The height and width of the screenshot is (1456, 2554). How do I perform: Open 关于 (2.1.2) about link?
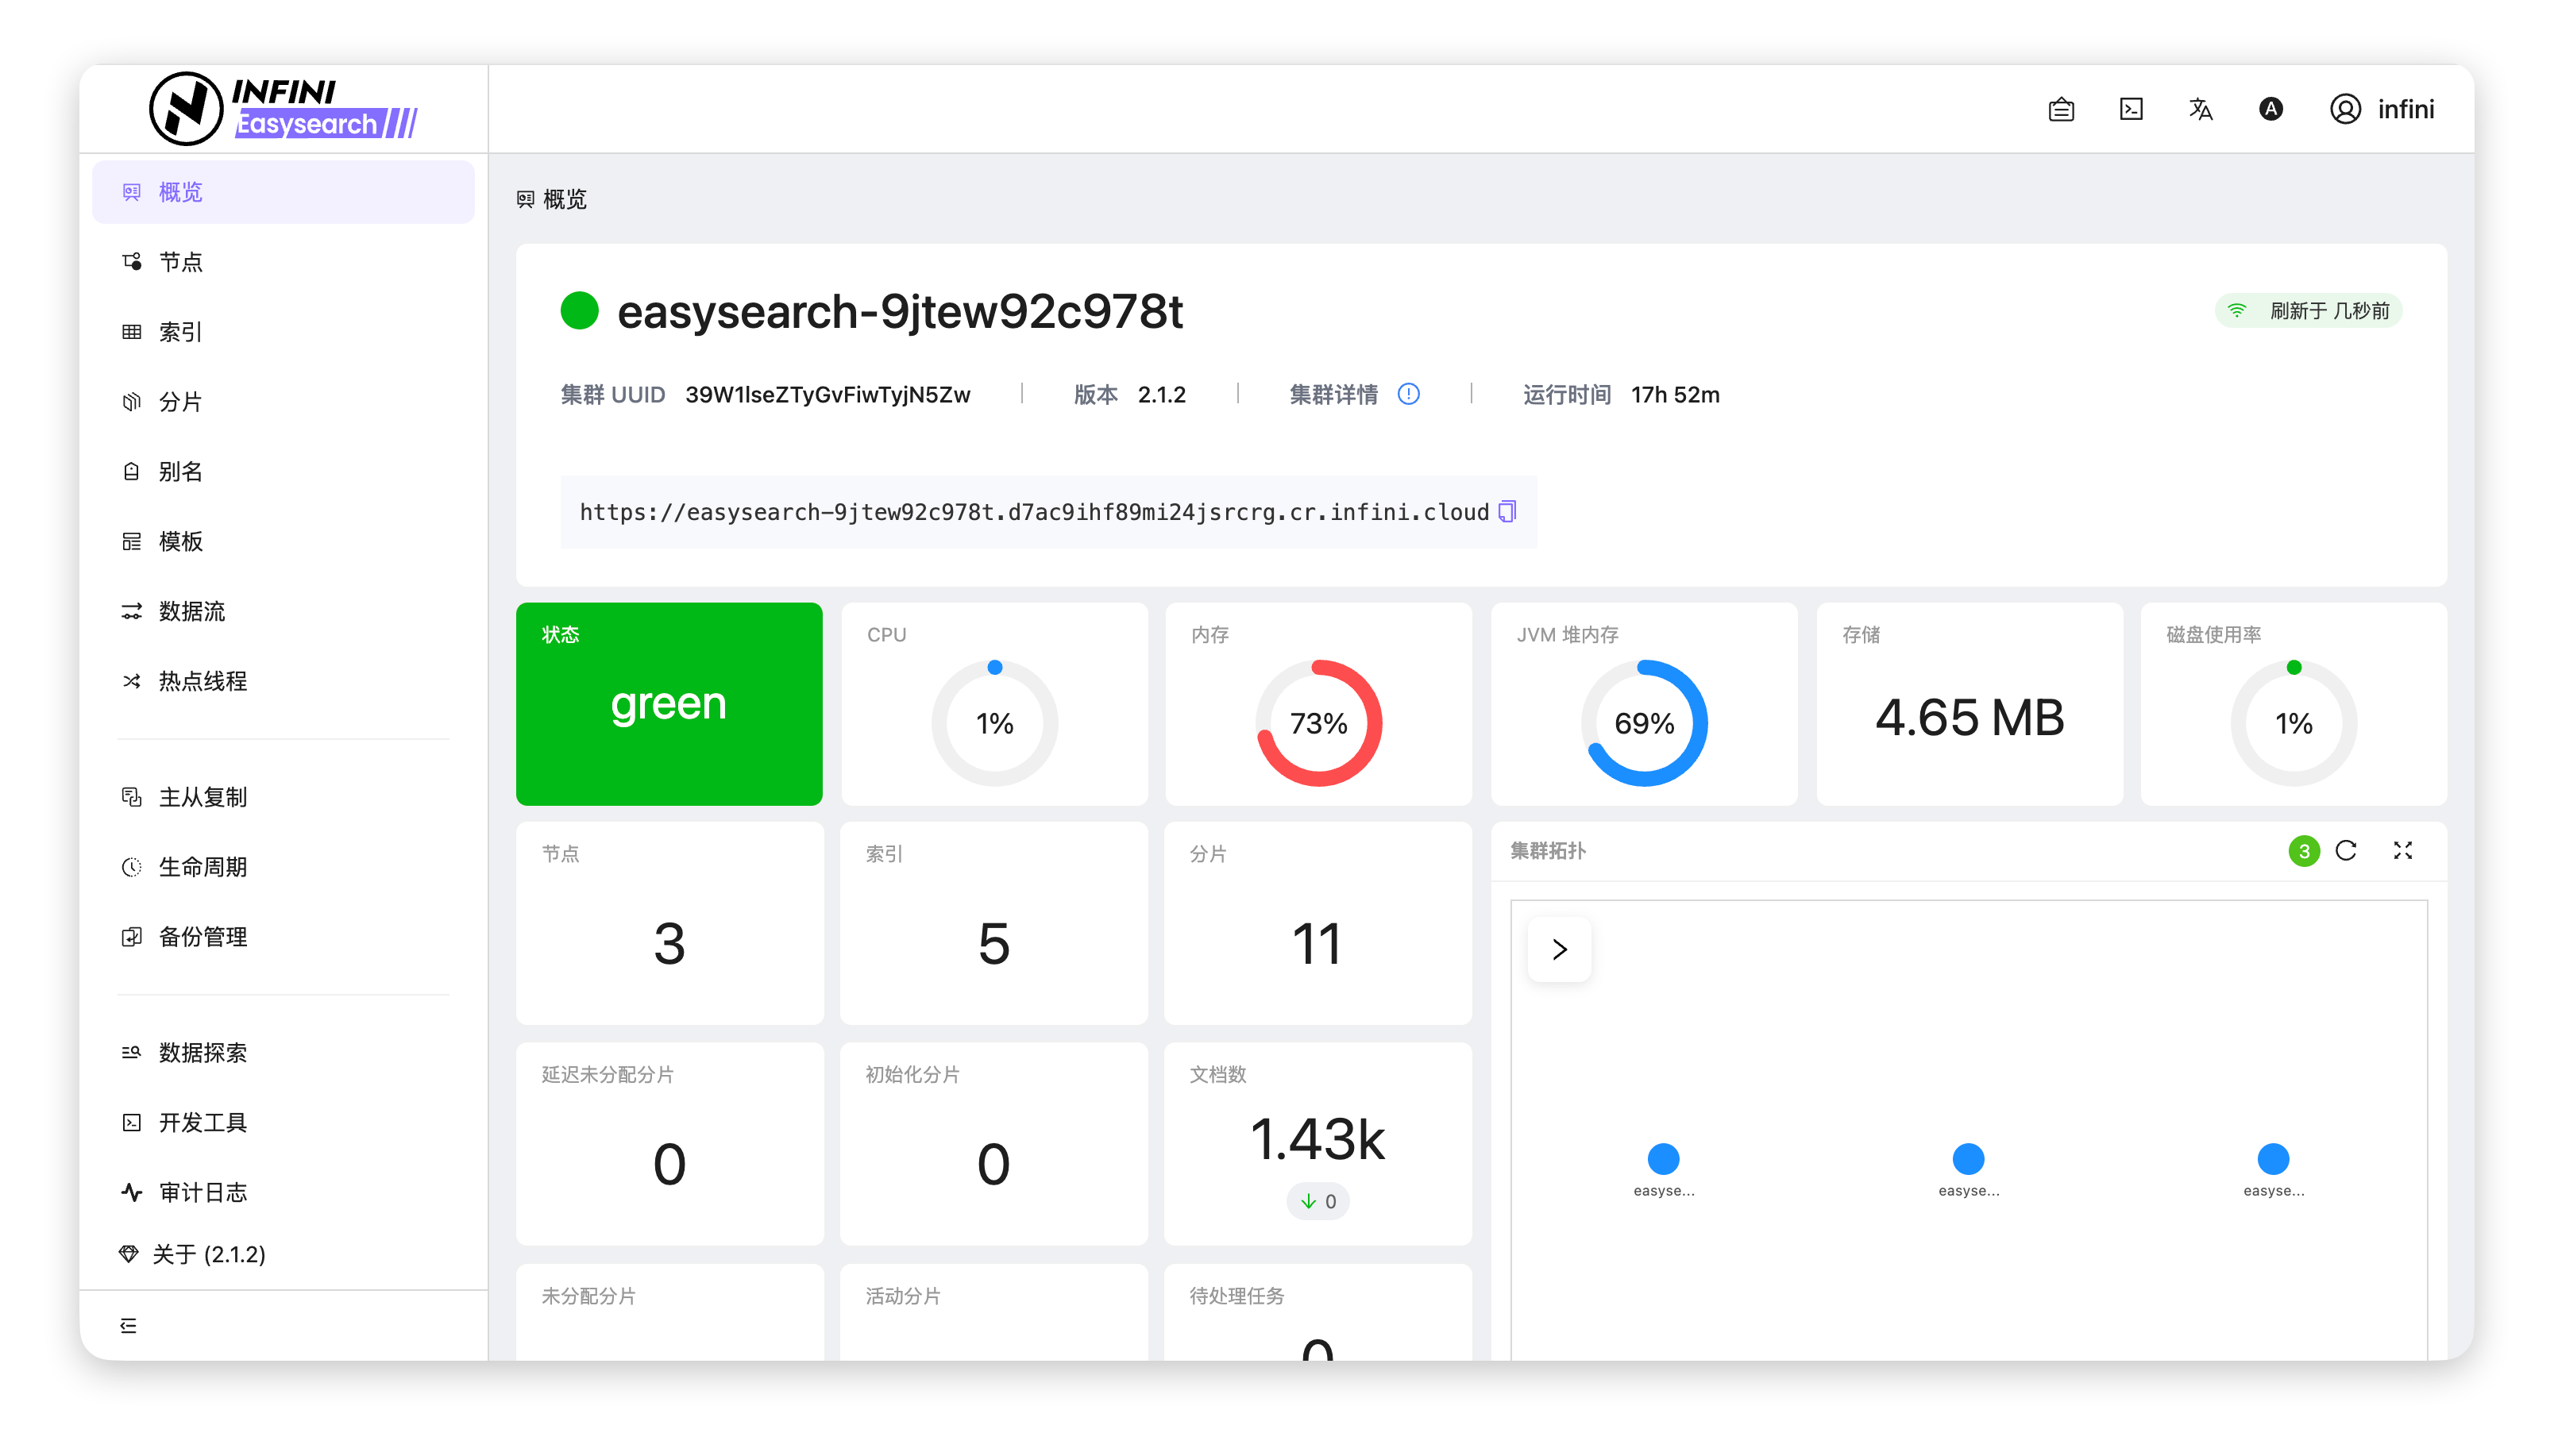208,1254
